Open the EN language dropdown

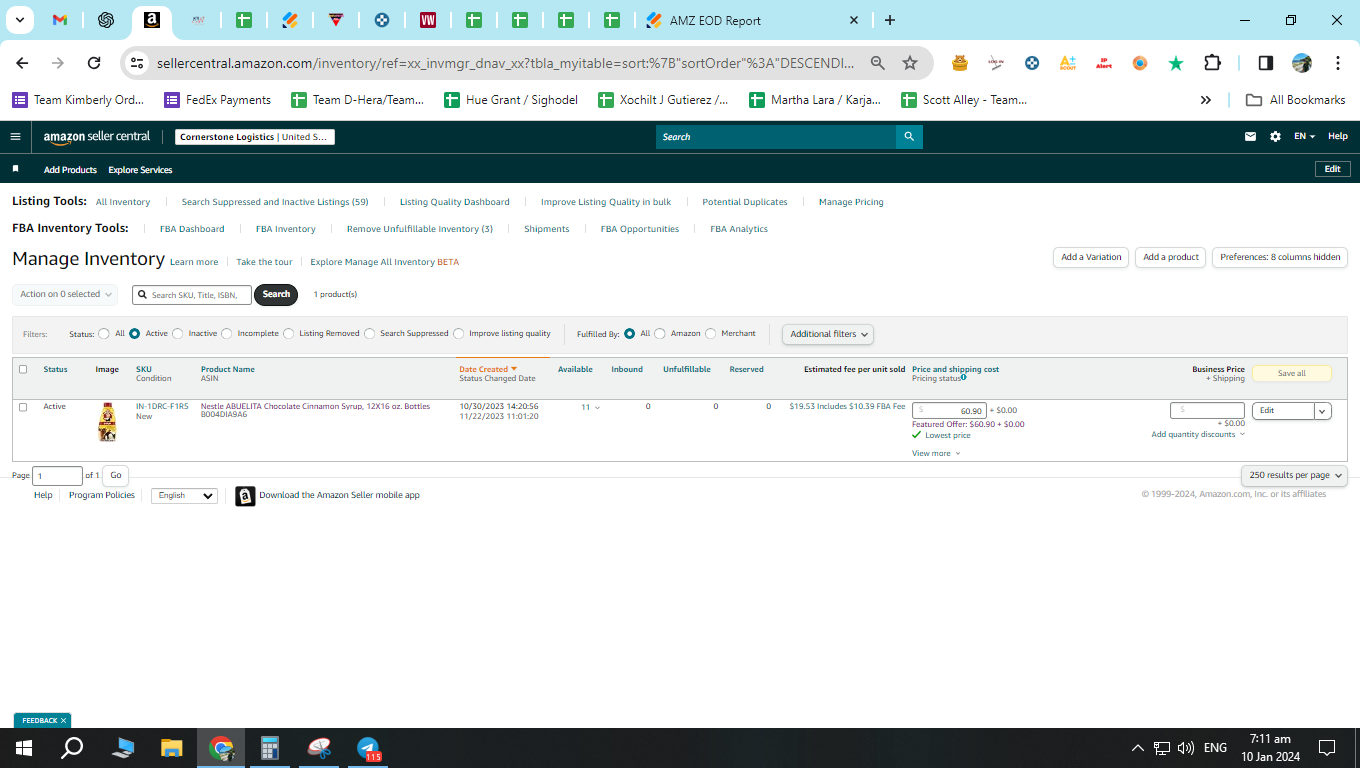click(1305, 137)
